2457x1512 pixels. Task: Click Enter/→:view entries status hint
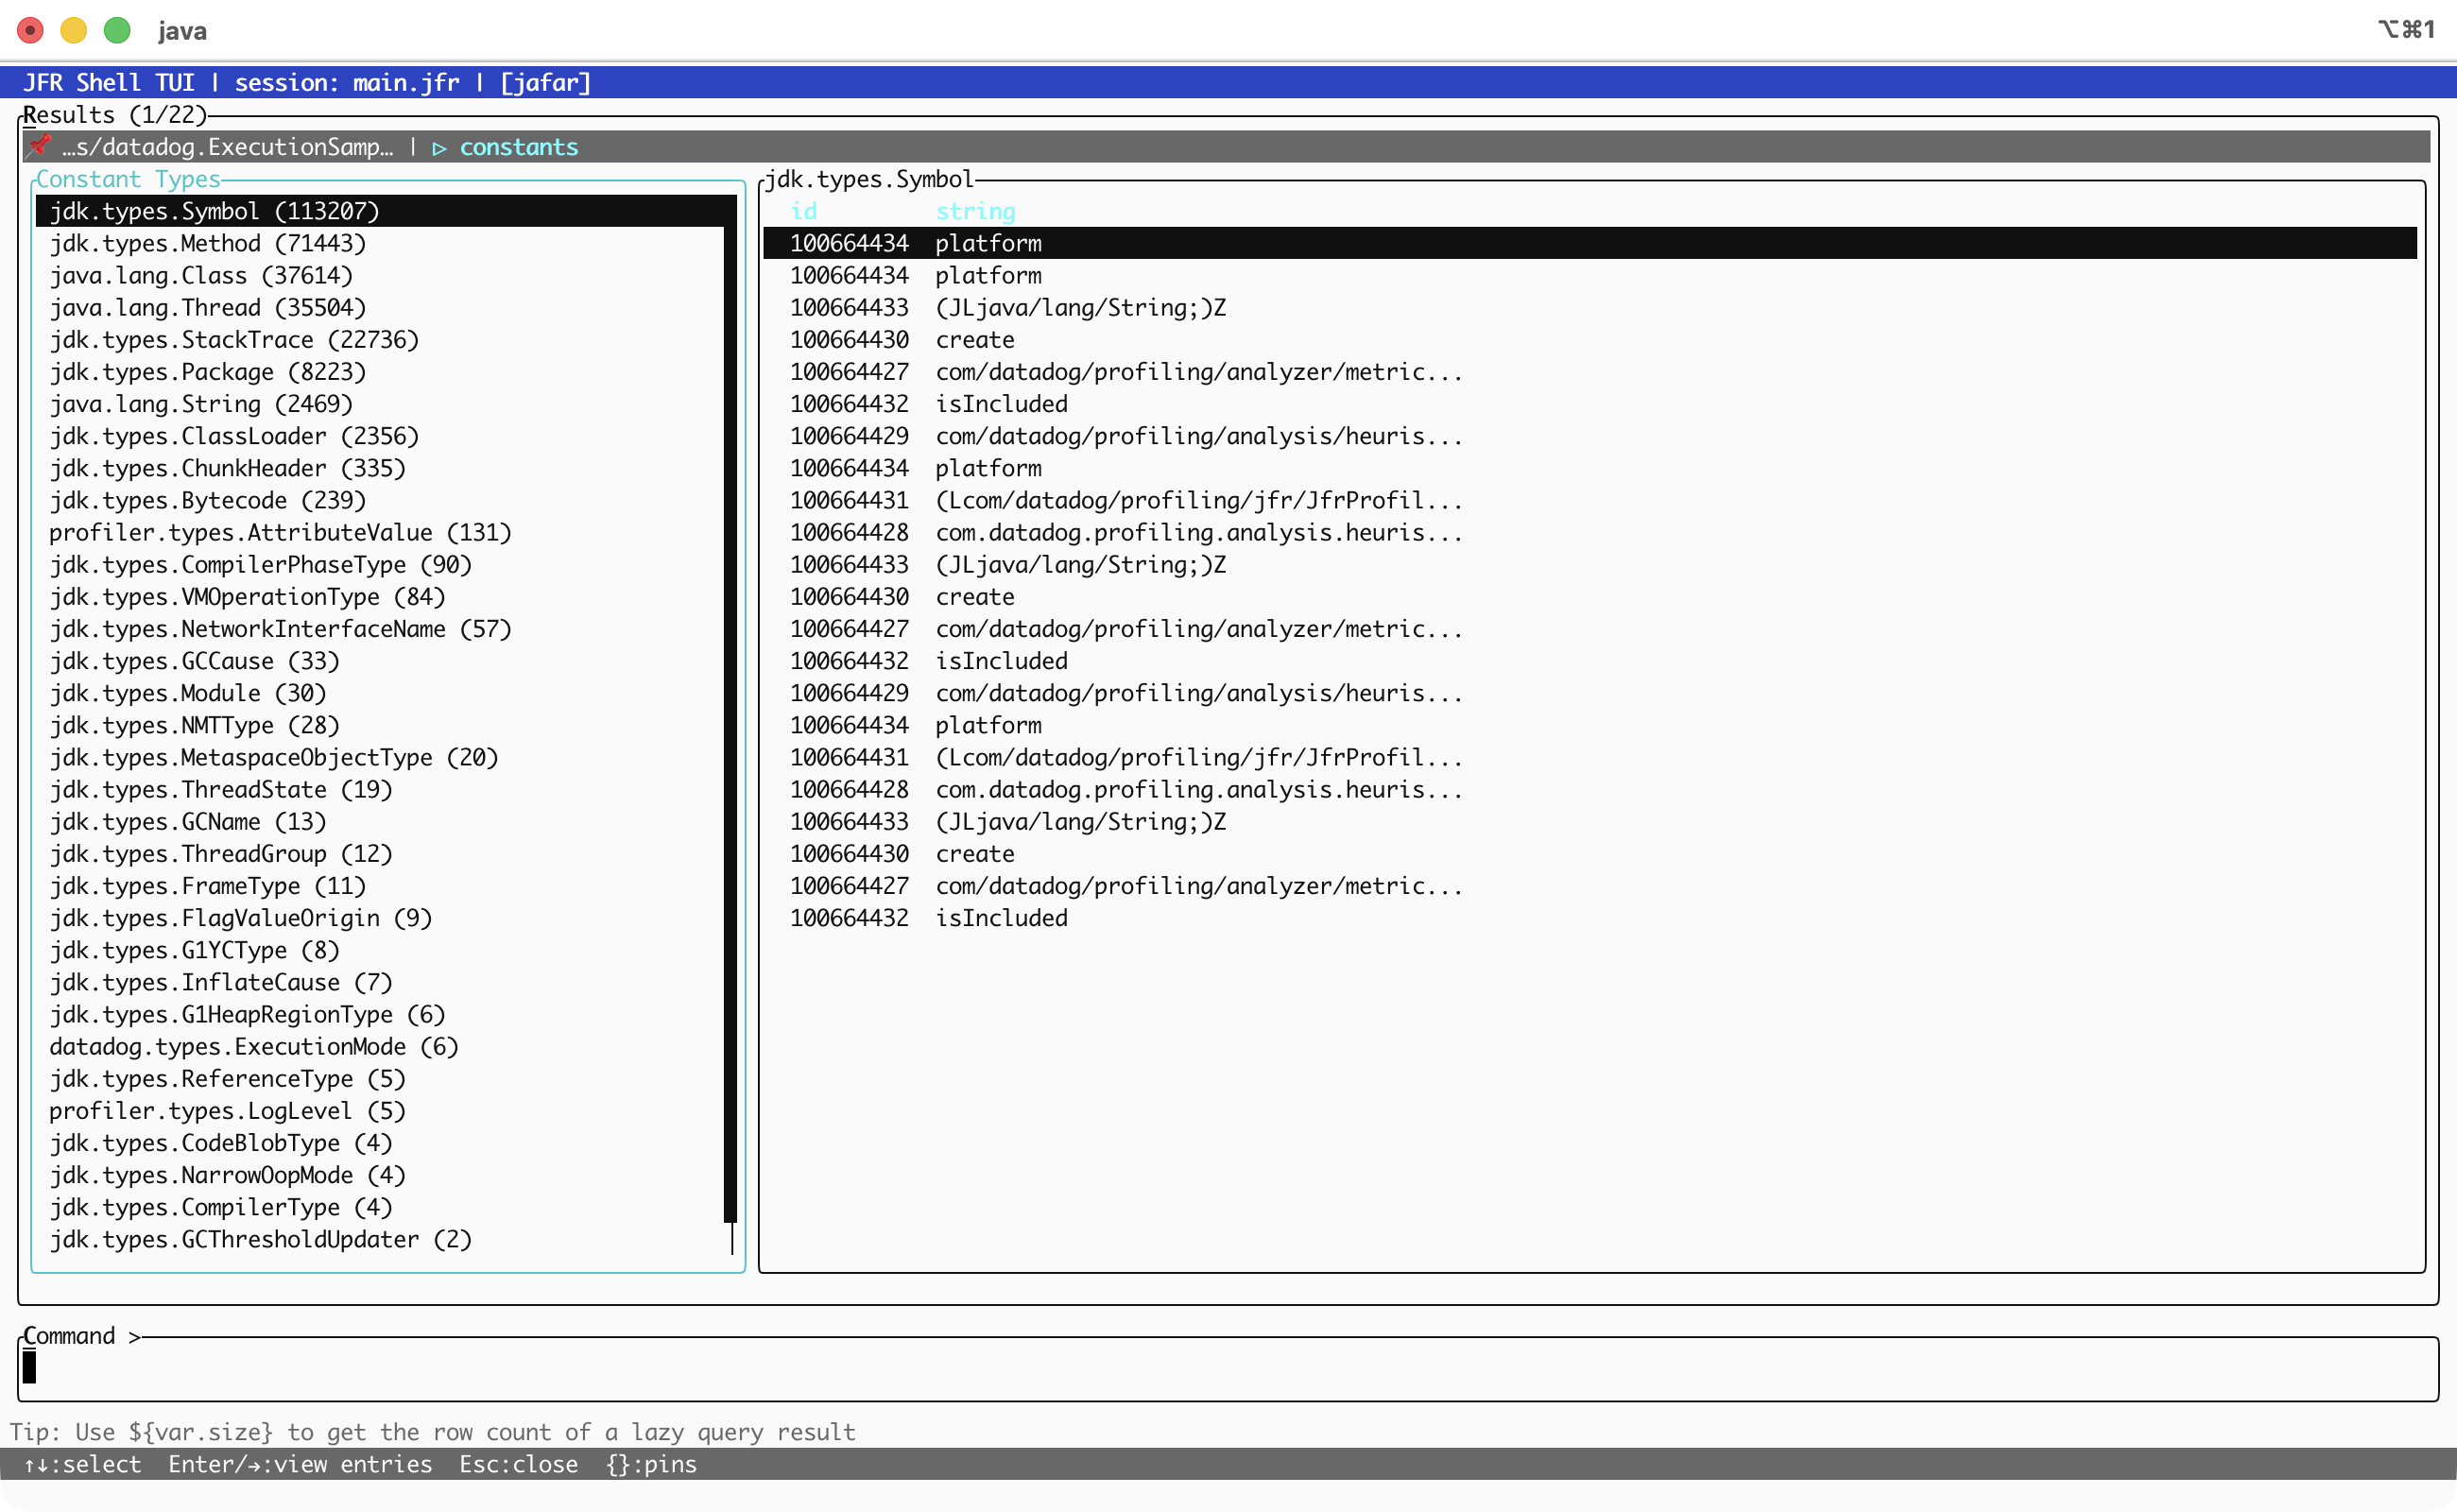click(300, 1464)
